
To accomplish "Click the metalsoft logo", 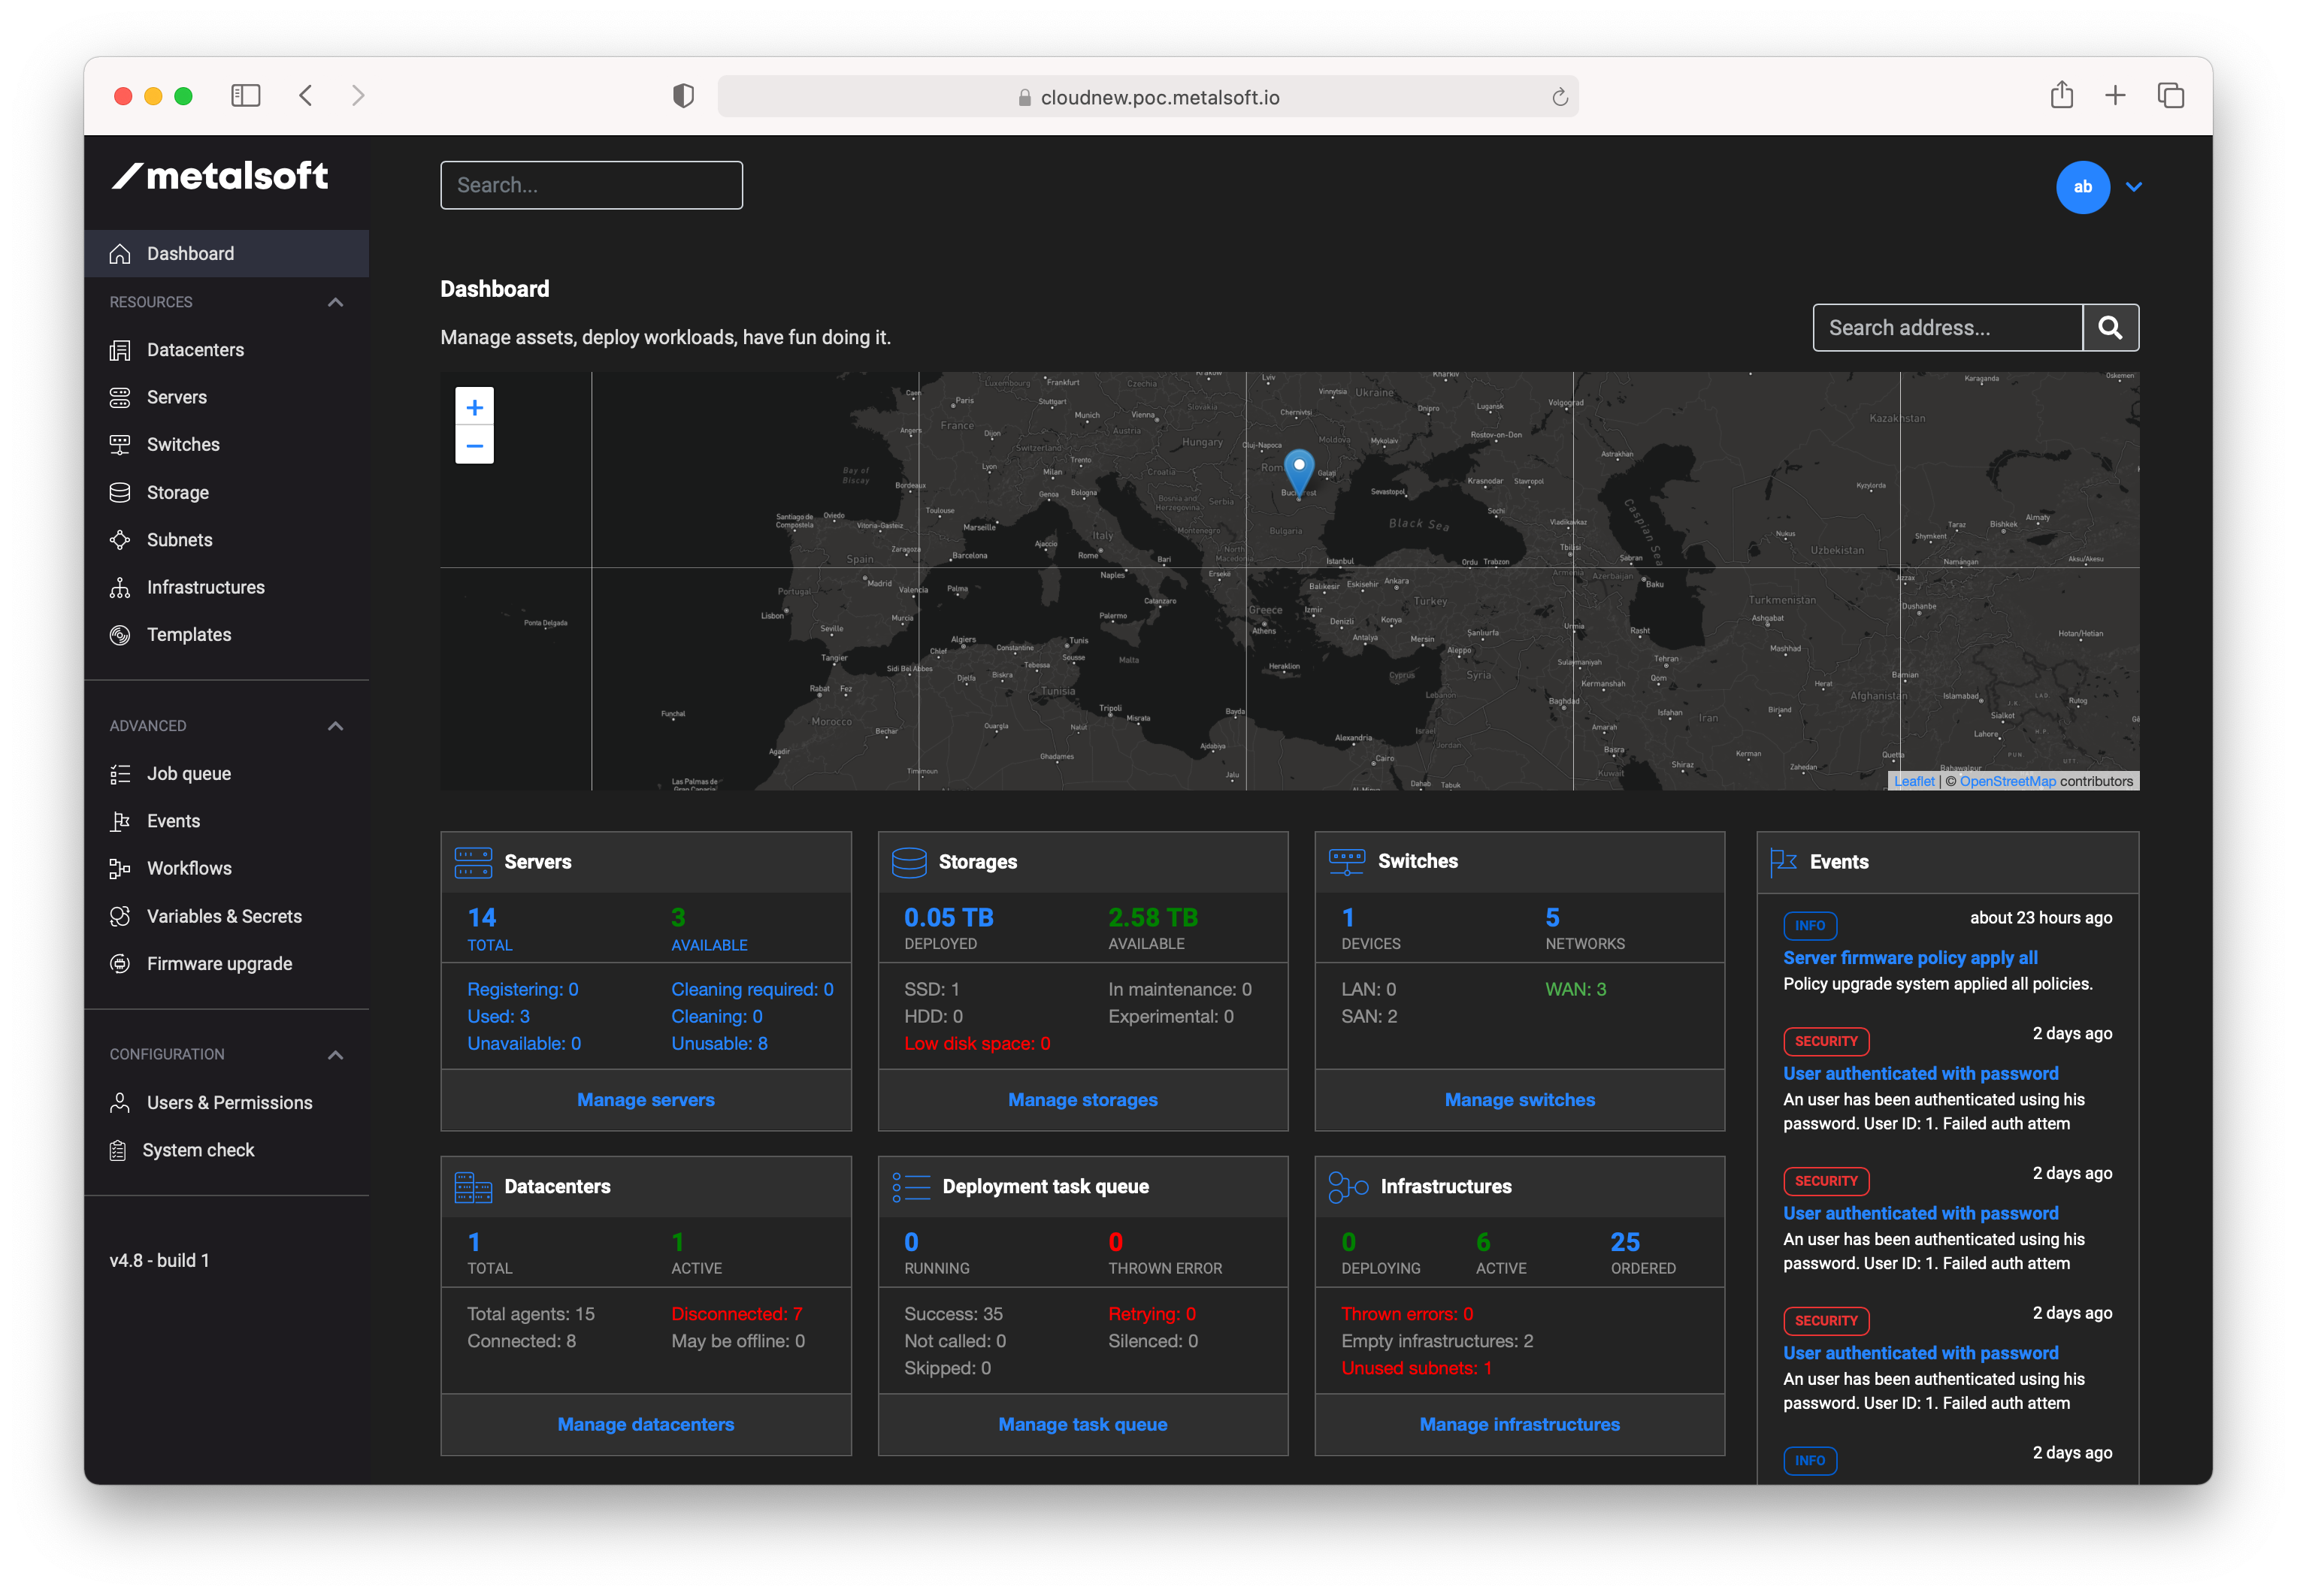I will click(220, 176).
